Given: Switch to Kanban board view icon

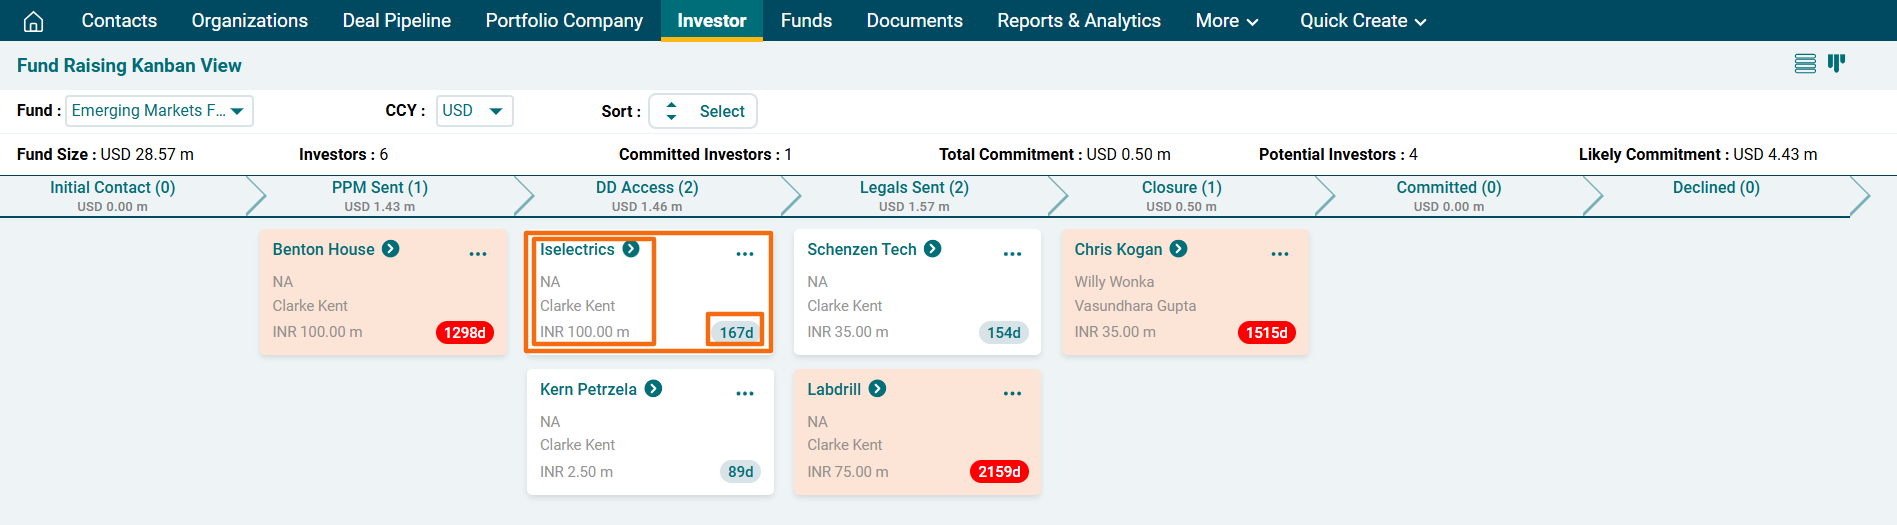Looking at the screenshot, I should tap(1836, 64).
